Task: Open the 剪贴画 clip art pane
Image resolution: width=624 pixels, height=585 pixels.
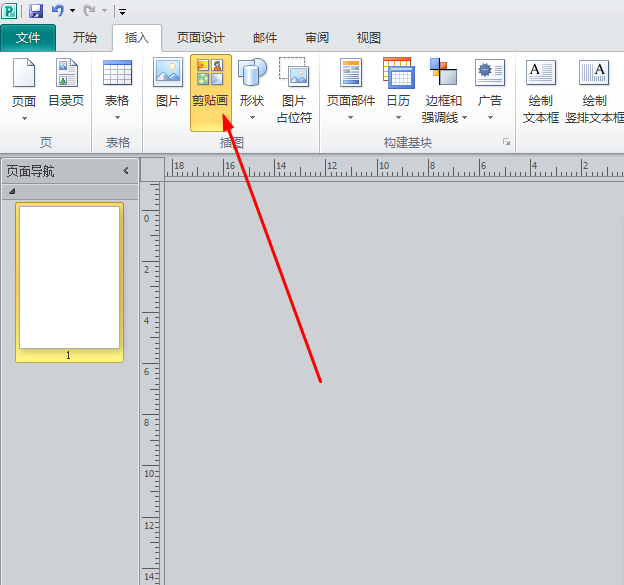Action: pyautogui.click(x=211, y=93)
